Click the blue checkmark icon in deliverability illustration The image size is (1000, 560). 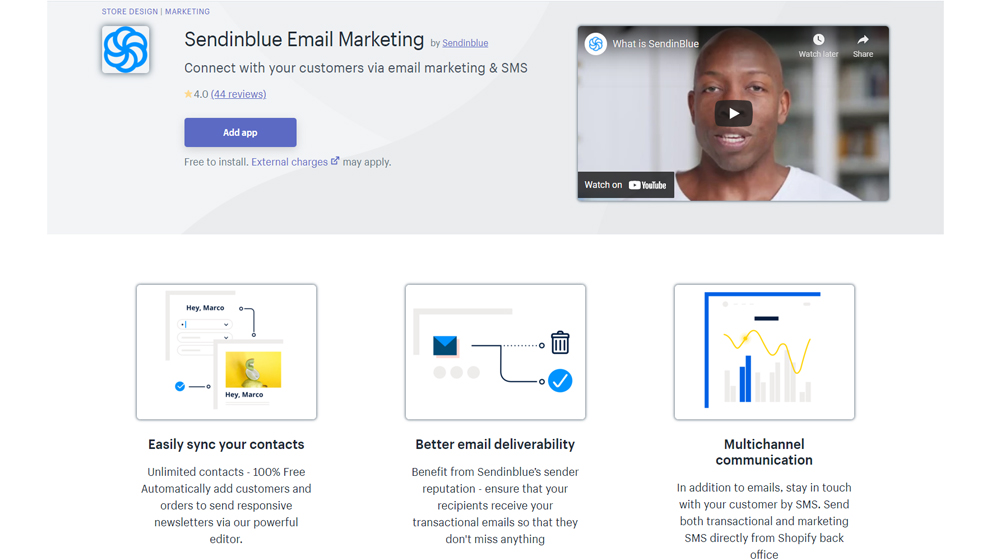[560, 381]
